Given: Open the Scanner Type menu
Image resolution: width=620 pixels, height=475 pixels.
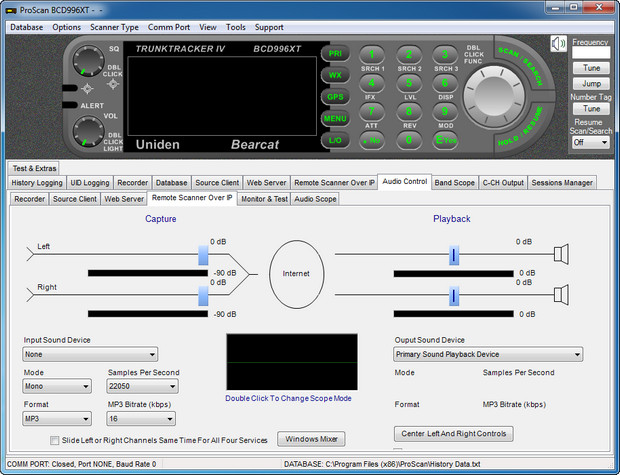Looking at the screenshot, I should point(114,27).
